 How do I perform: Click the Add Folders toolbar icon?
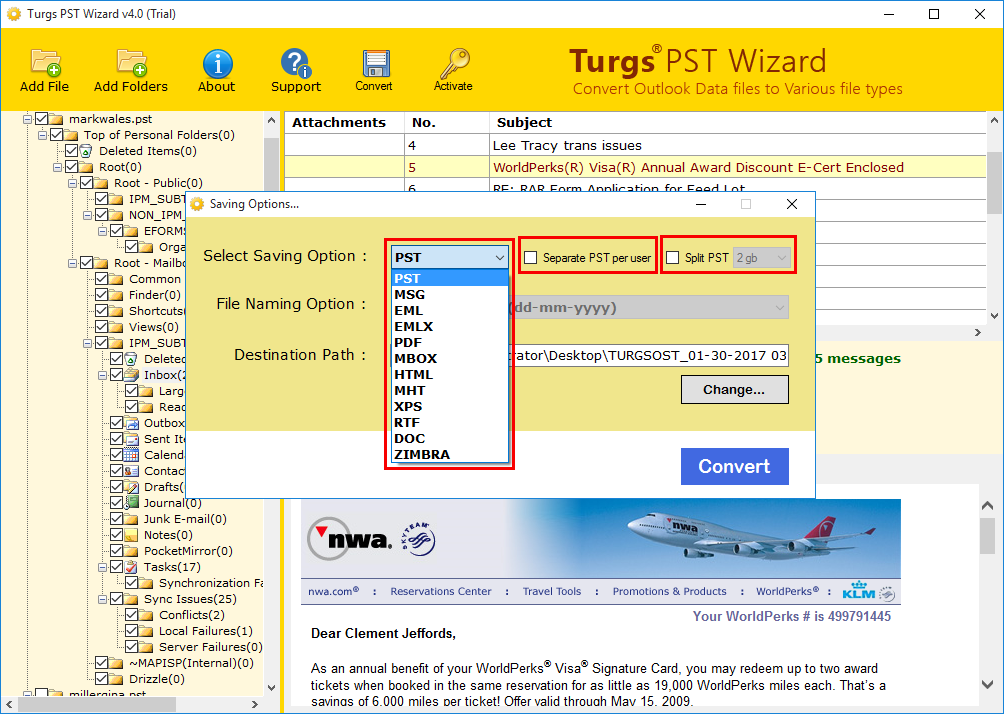[131, 63]
